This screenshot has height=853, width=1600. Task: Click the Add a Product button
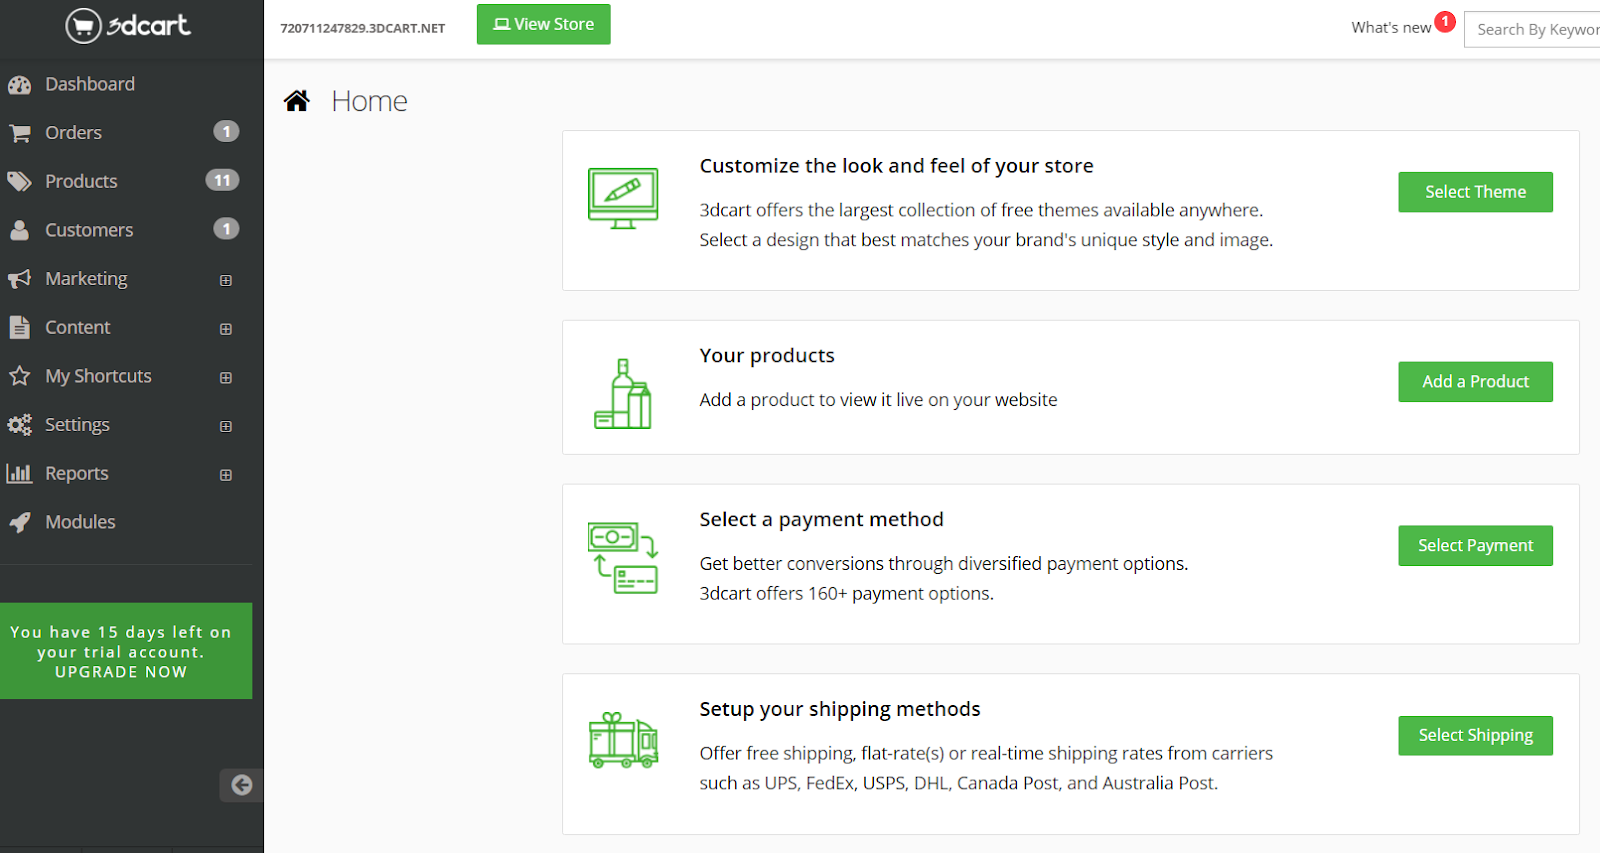[x=1475, y=381]
